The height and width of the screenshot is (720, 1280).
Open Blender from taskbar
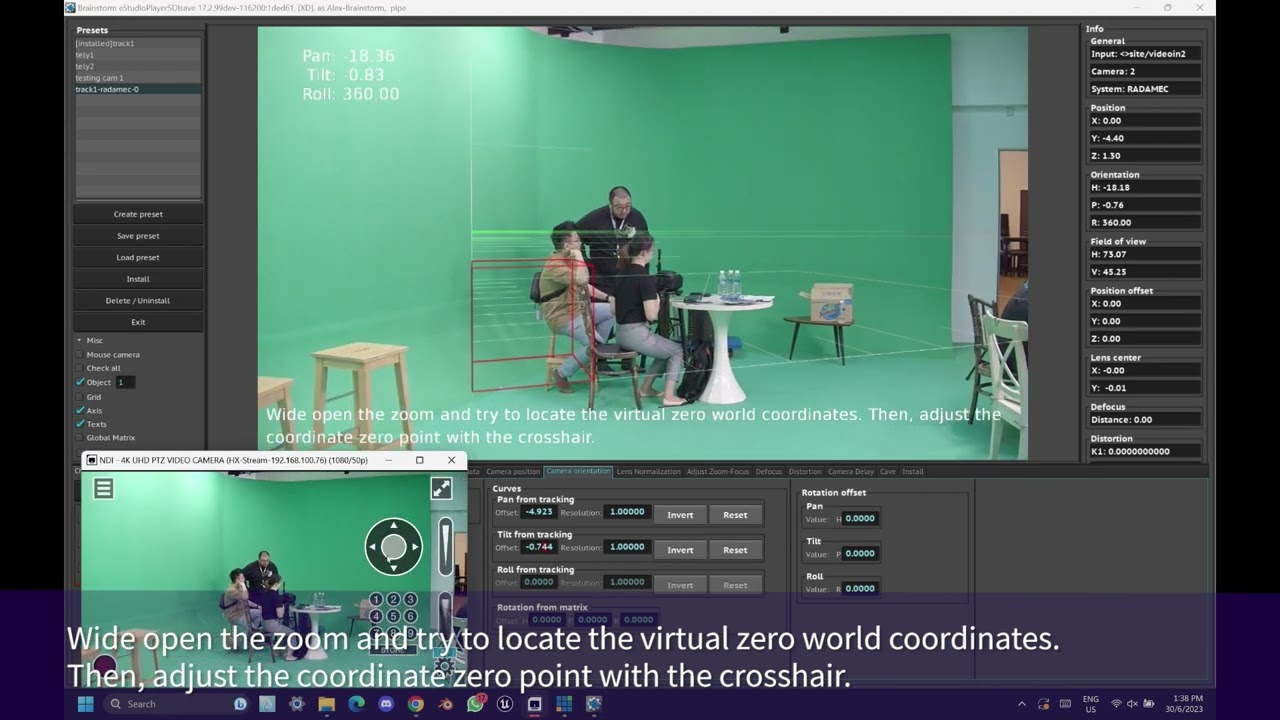[446, 704]
